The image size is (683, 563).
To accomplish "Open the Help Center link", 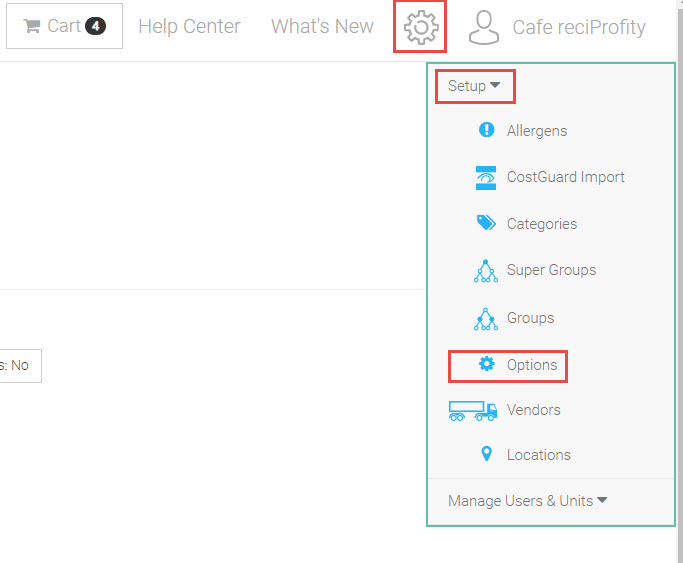I will coord(189,27).
